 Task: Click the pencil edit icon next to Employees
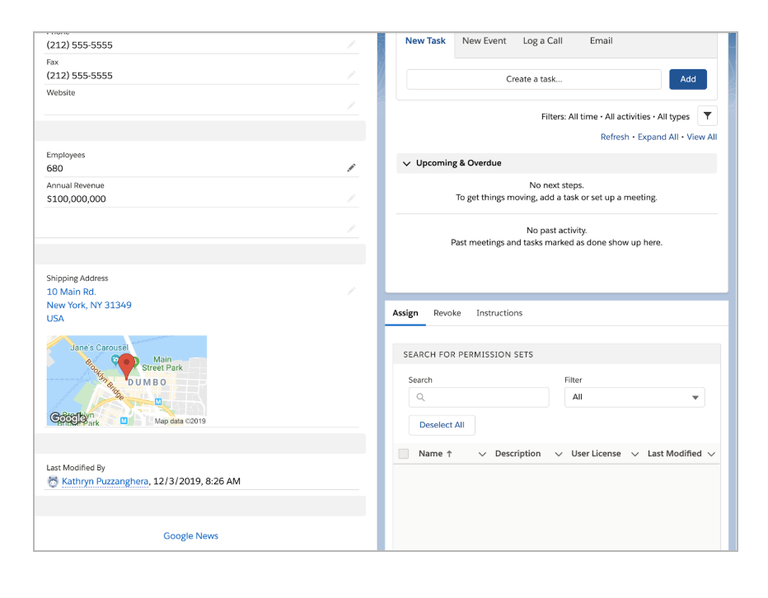pyautogui.click(x=351, y=168)
